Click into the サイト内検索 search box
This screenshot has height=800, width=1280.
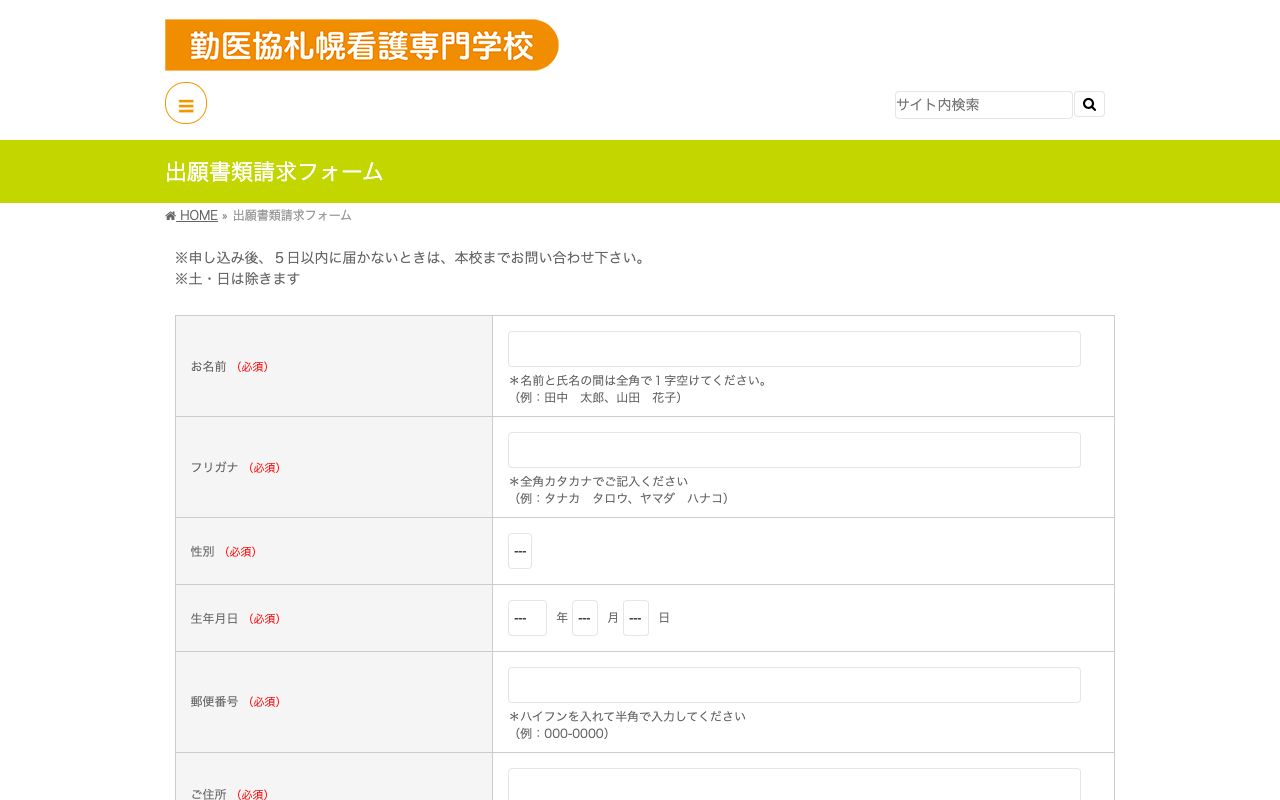(x=983, y=105)
